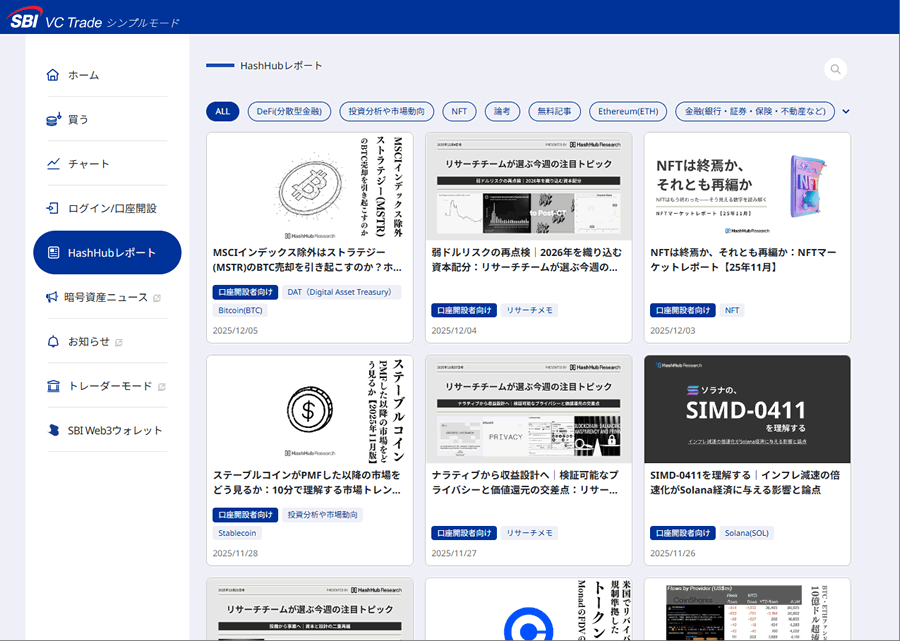This screenshot has width=900, height=641.
Task: Toggle the NFT filter chip
Action: (x=459, y=111)
